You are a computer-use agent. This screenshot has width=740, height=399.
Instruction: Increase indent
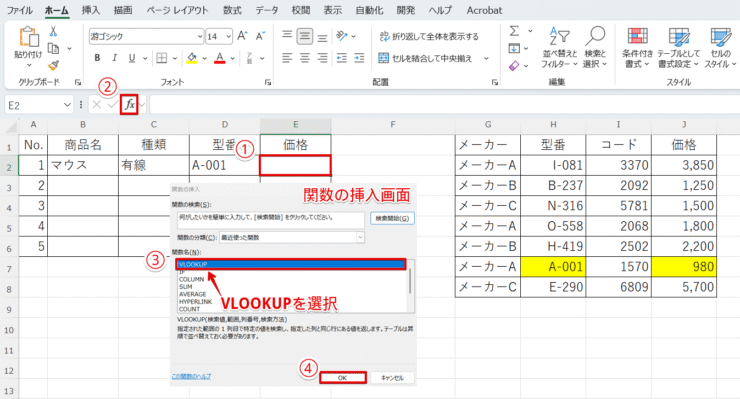tap(359, 58)
